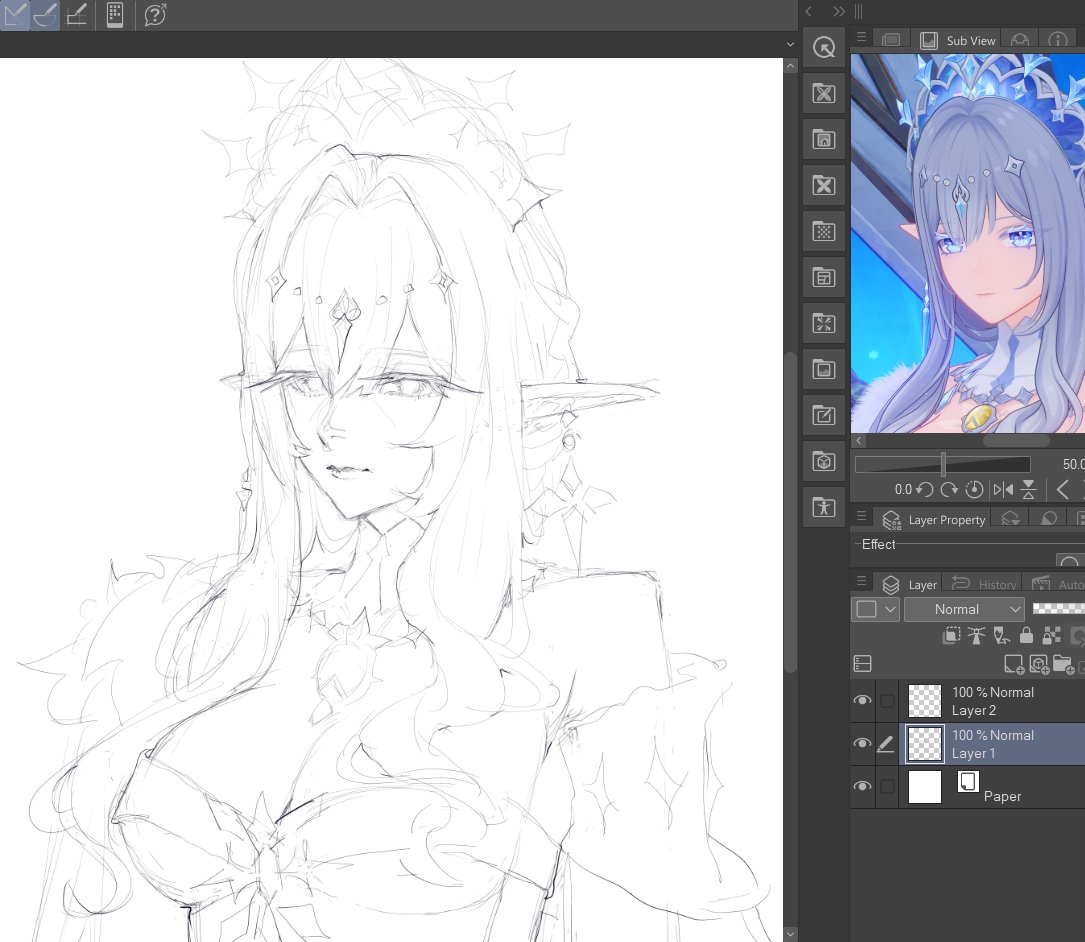This screenshot has height=942, width=1085.
Task: Open the Layer palette hamburger menu
Action: pyautogui.click(x=861, y=580)
